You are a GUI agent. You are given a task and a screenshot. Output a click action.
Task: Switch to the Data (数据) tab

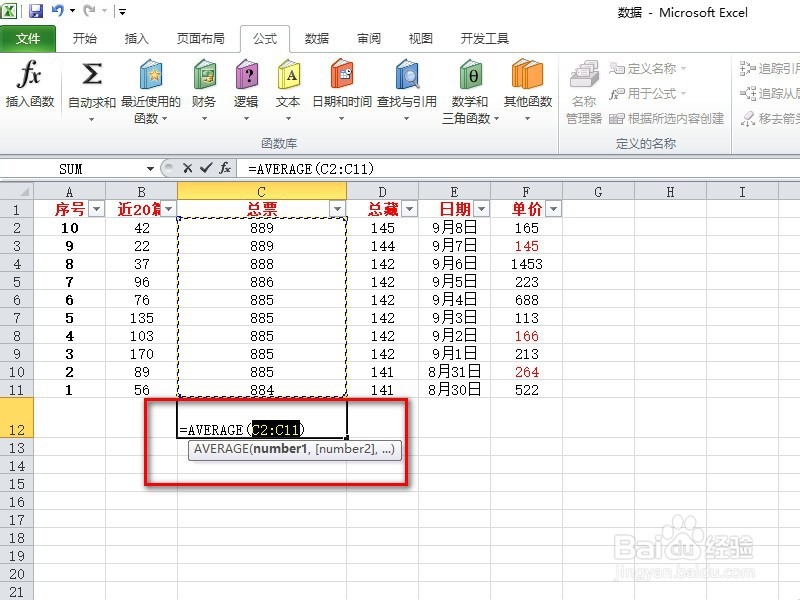tap(317, 39)
